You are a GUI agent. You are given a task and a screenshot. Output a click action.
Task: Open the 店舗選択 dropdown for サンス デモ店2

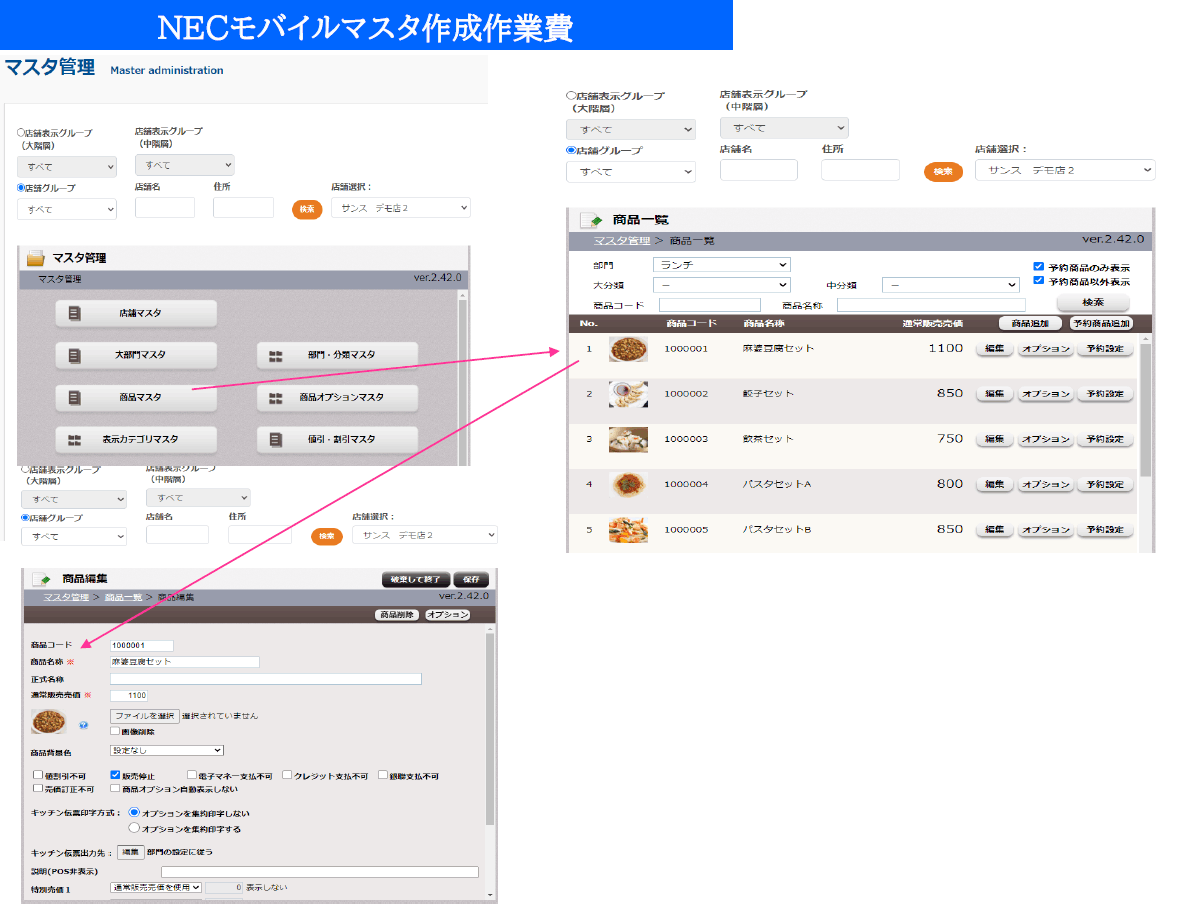(1064, 169)
